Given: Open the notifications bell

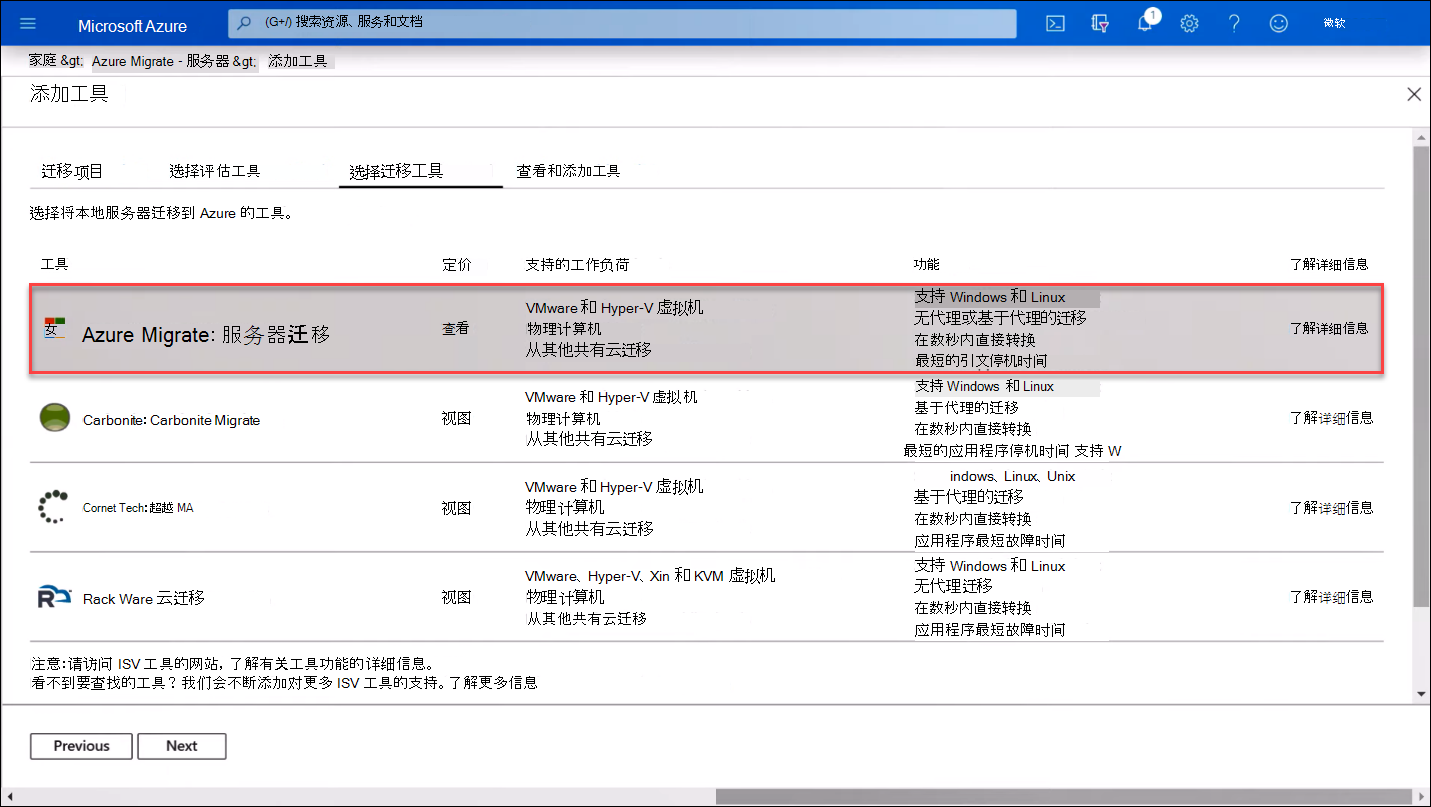Looking at the screenshot, I should pyautogui.click(x=1146, y=24).
